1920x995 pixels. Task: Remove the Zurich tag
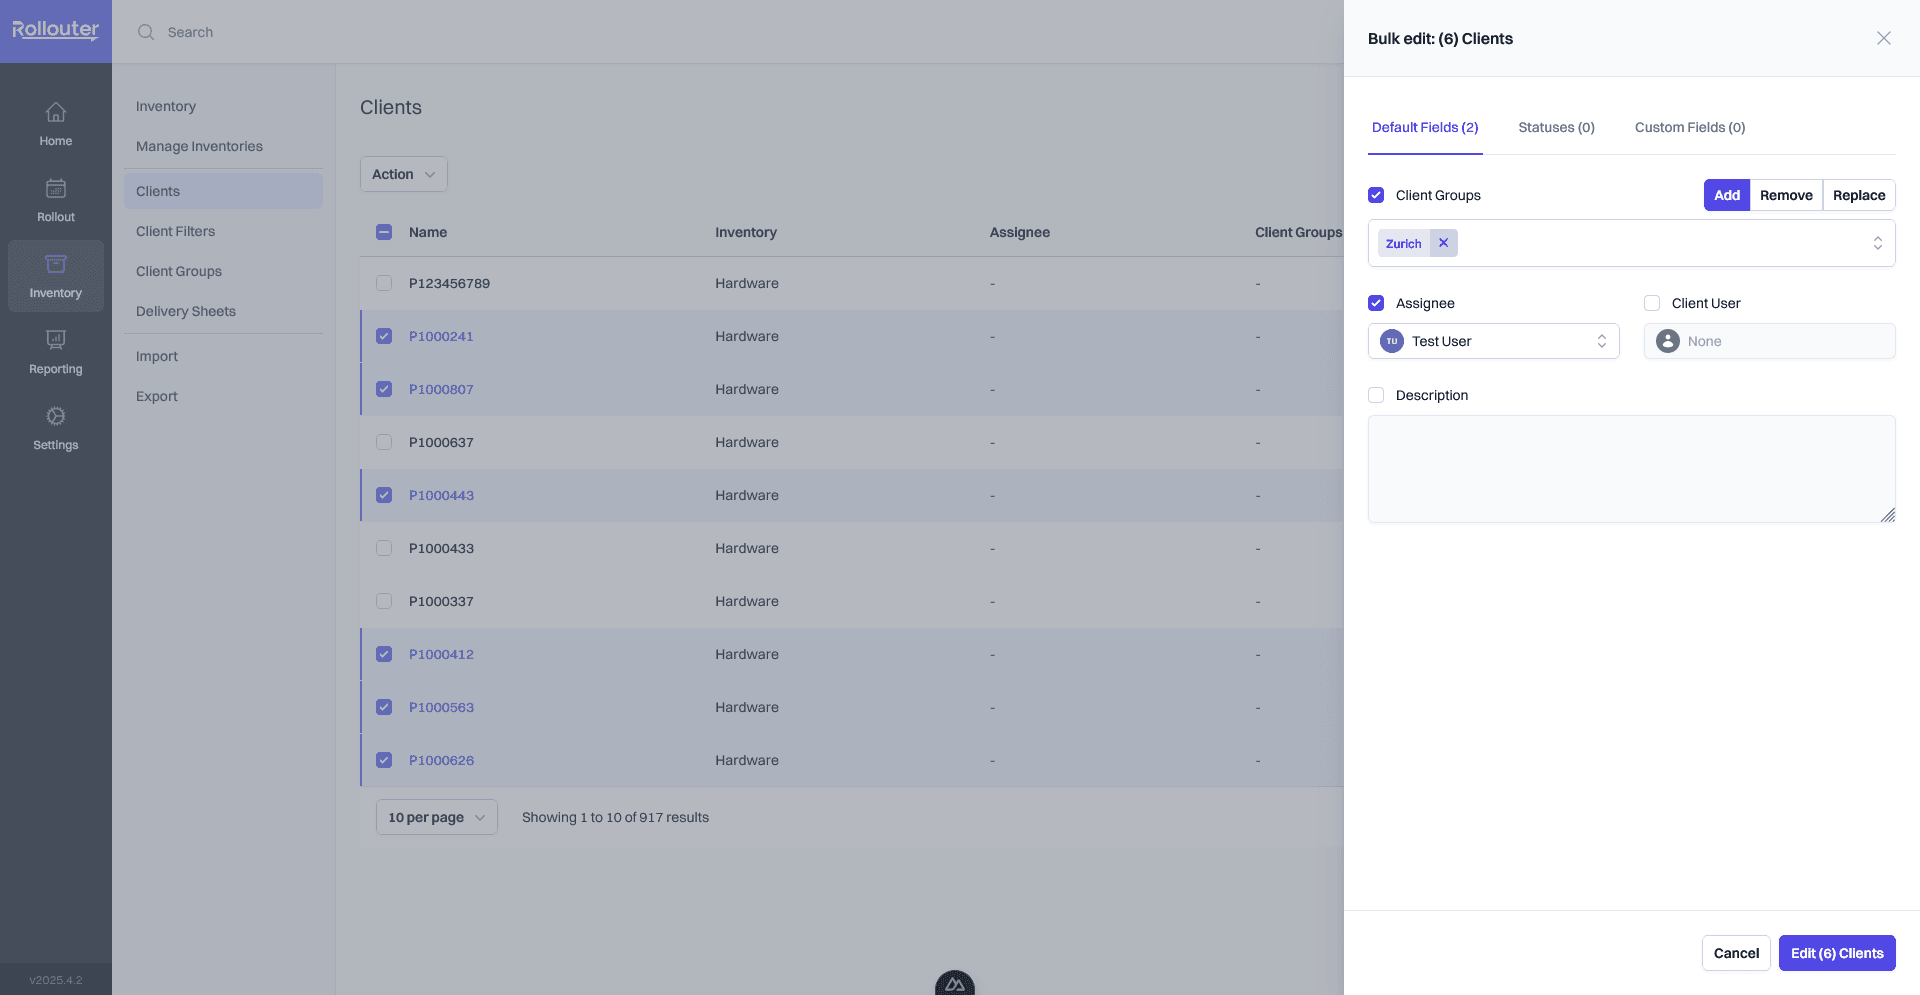(x=1443, y=243)
